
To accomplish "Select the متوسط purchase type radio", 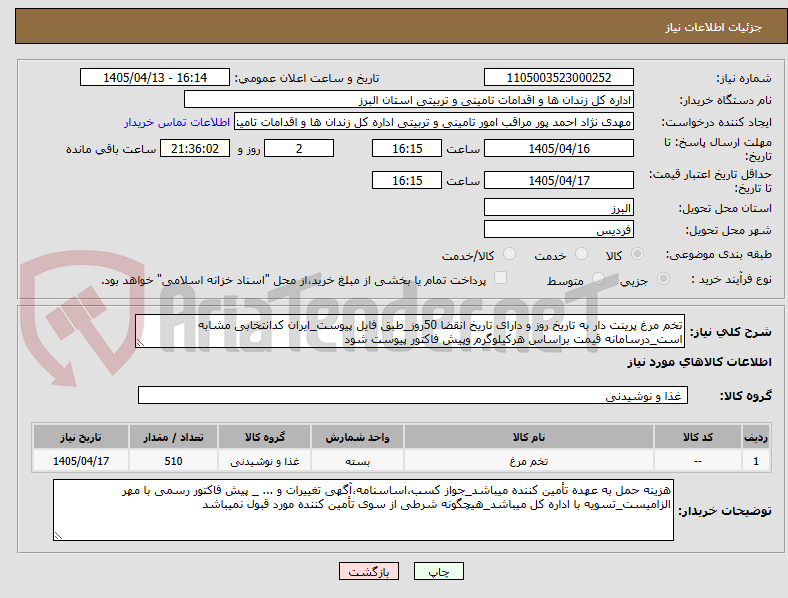I will coord(598,279).
